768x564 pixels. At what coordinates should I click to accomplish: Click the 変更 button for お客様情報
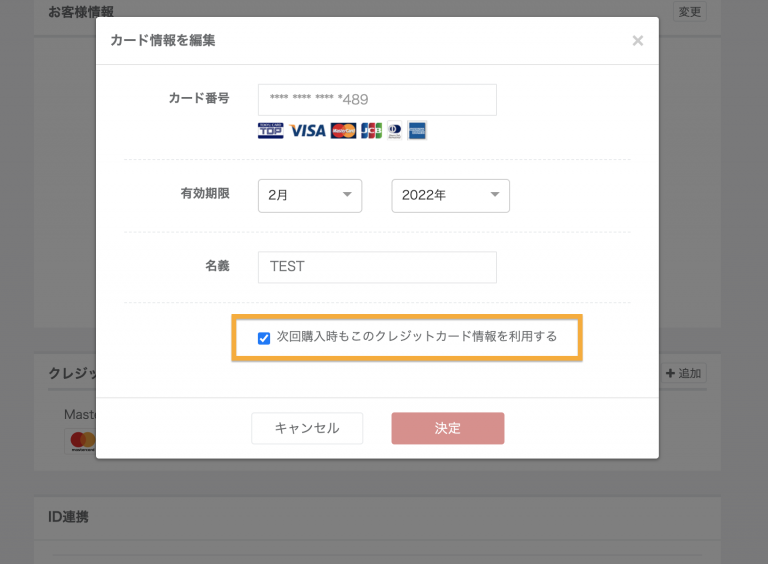(x=690, y=12)
